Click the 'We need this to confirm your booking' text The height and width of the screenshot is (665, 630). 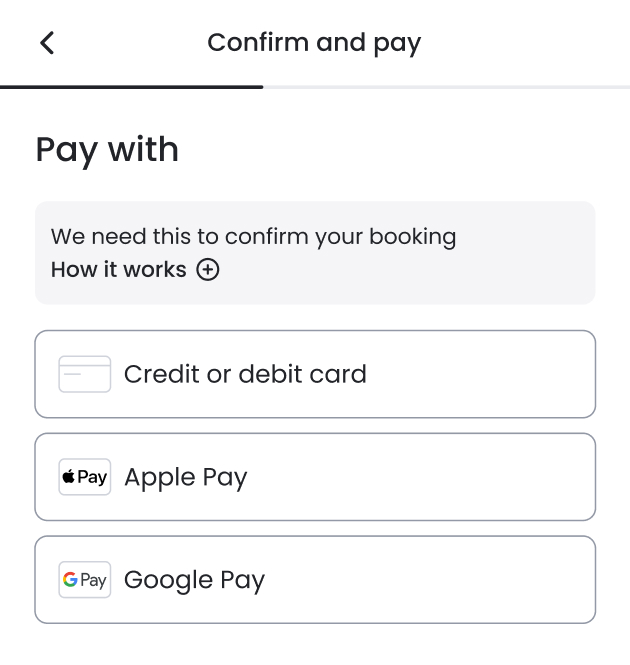coord(253,237)
